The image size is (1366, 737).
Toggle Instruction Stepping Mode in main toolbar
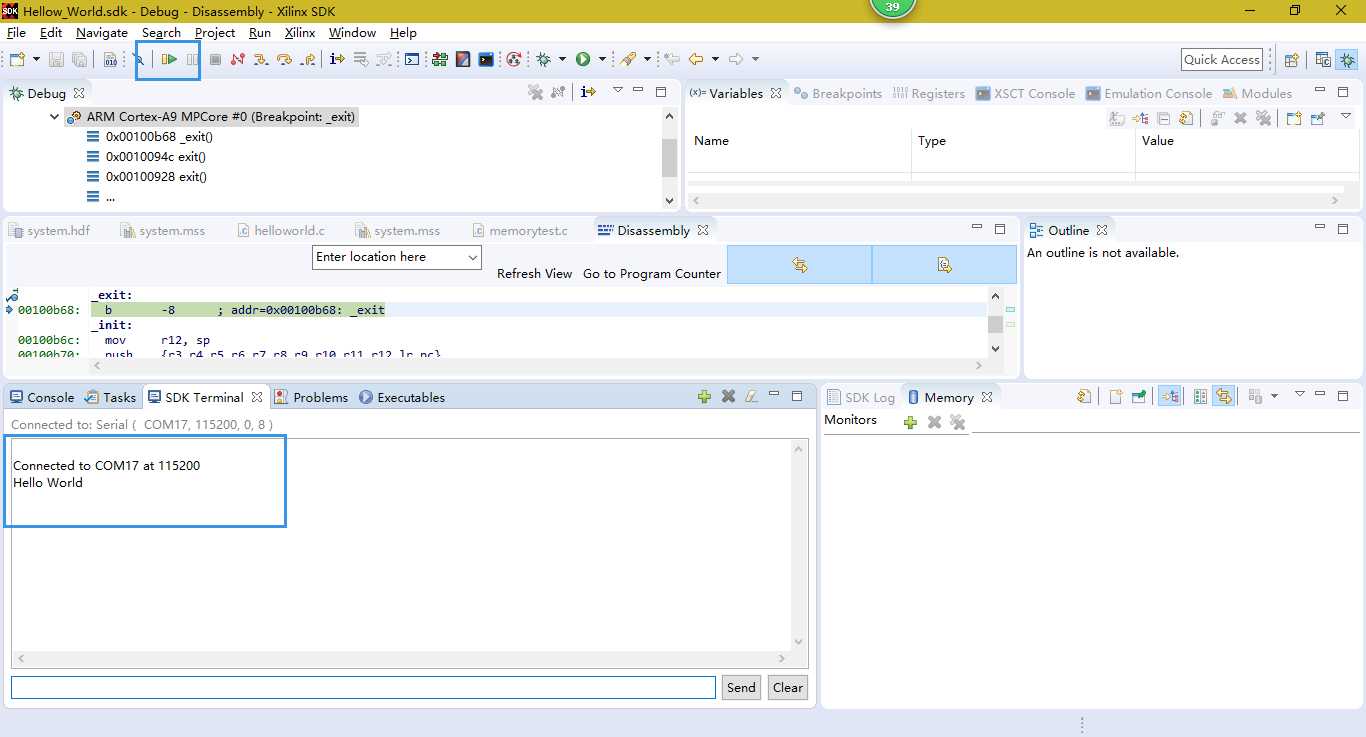337,60
